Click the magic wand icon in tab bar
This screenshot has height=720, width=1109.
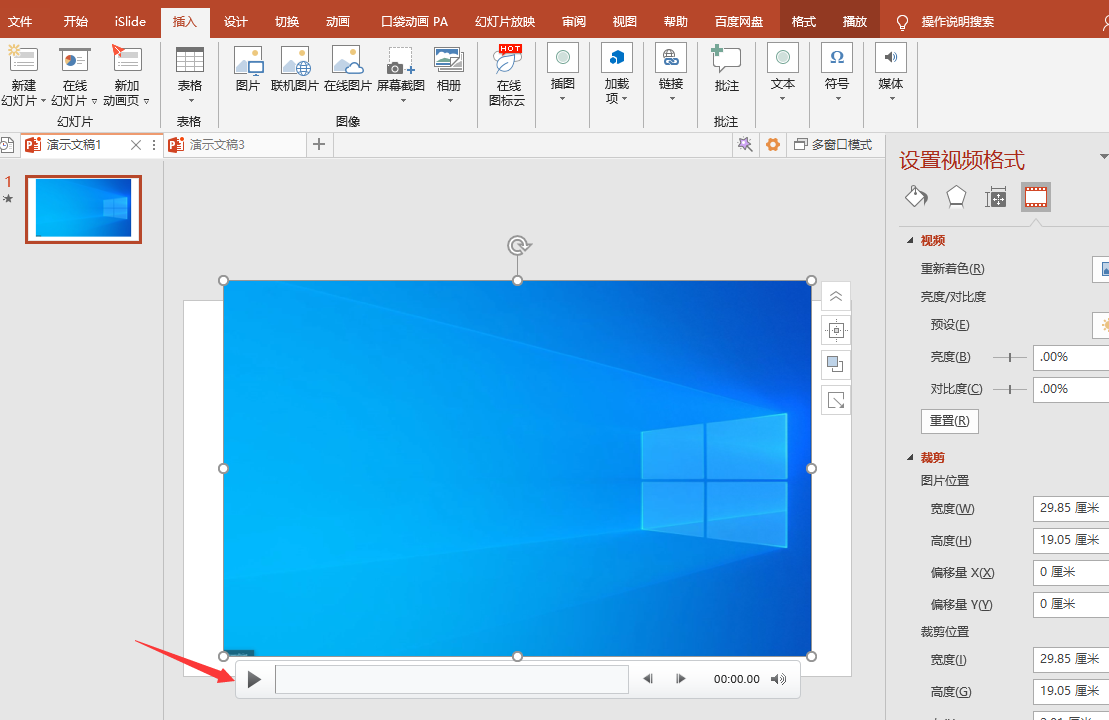coord(745,144)
